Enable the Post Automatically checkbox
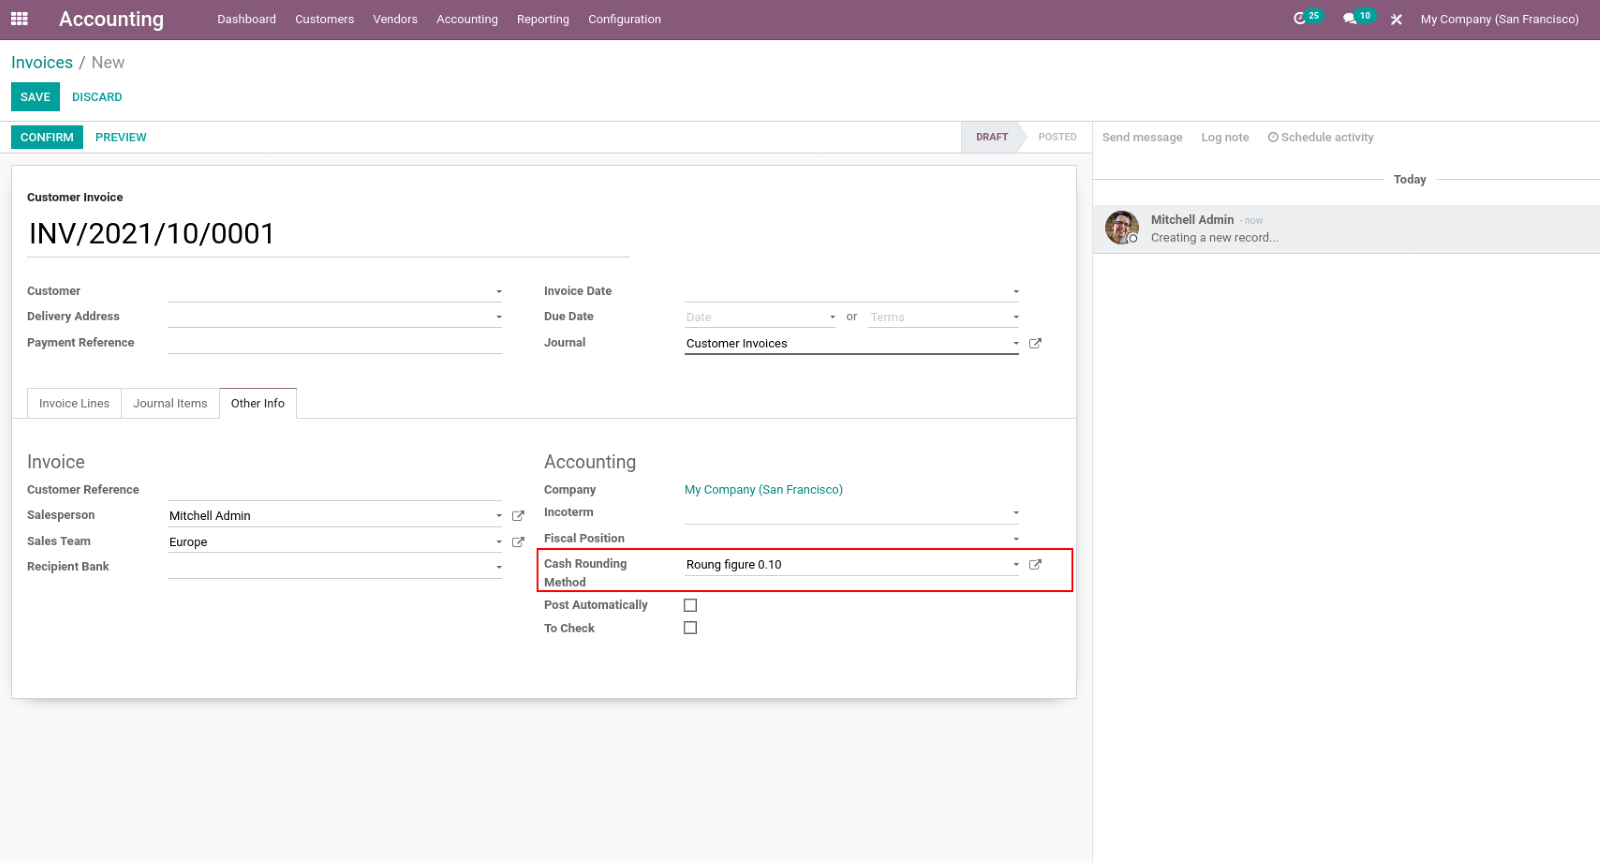 [x=690, y=605]
